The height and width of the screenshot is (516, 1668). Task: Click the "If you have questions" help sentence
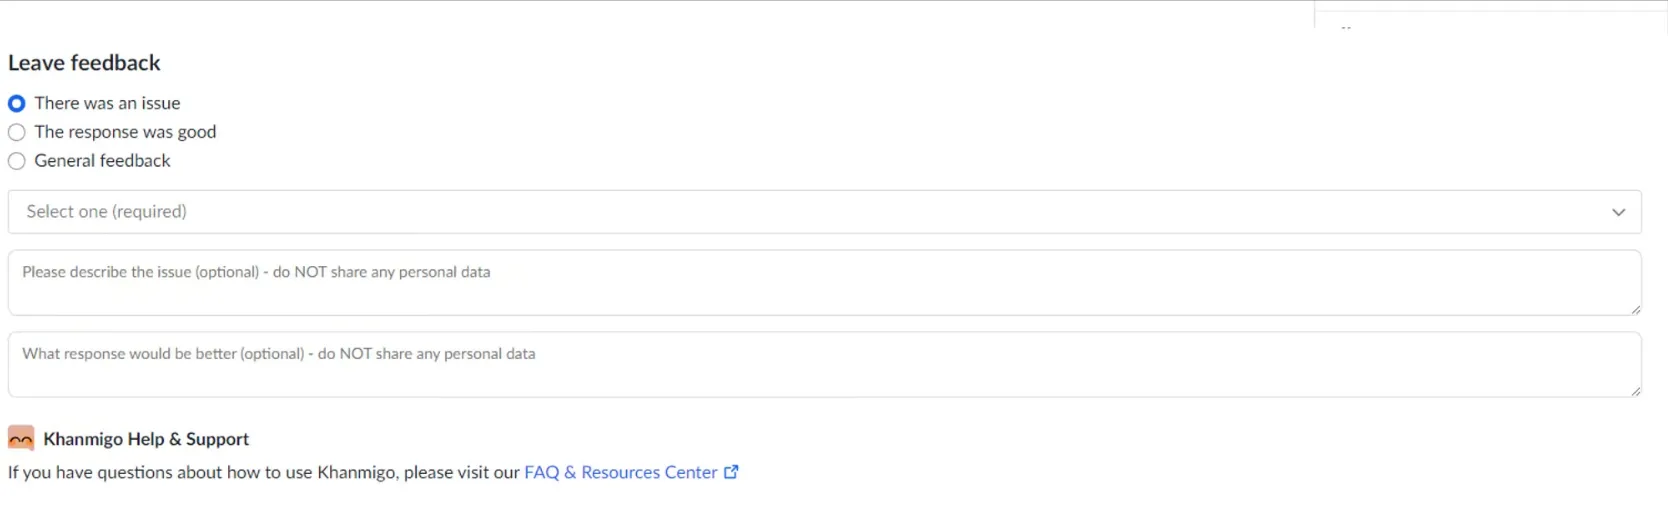pos(264,472)
